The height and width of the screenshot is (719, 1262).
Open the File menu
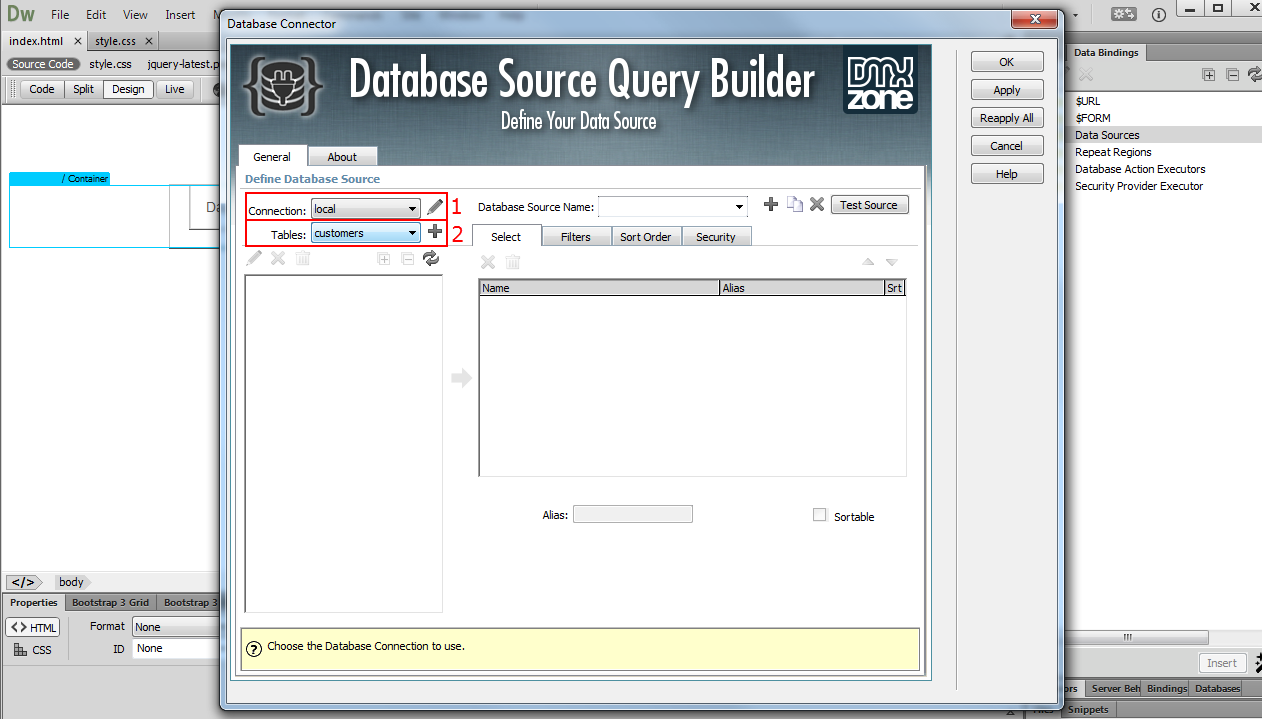point(60,15)
